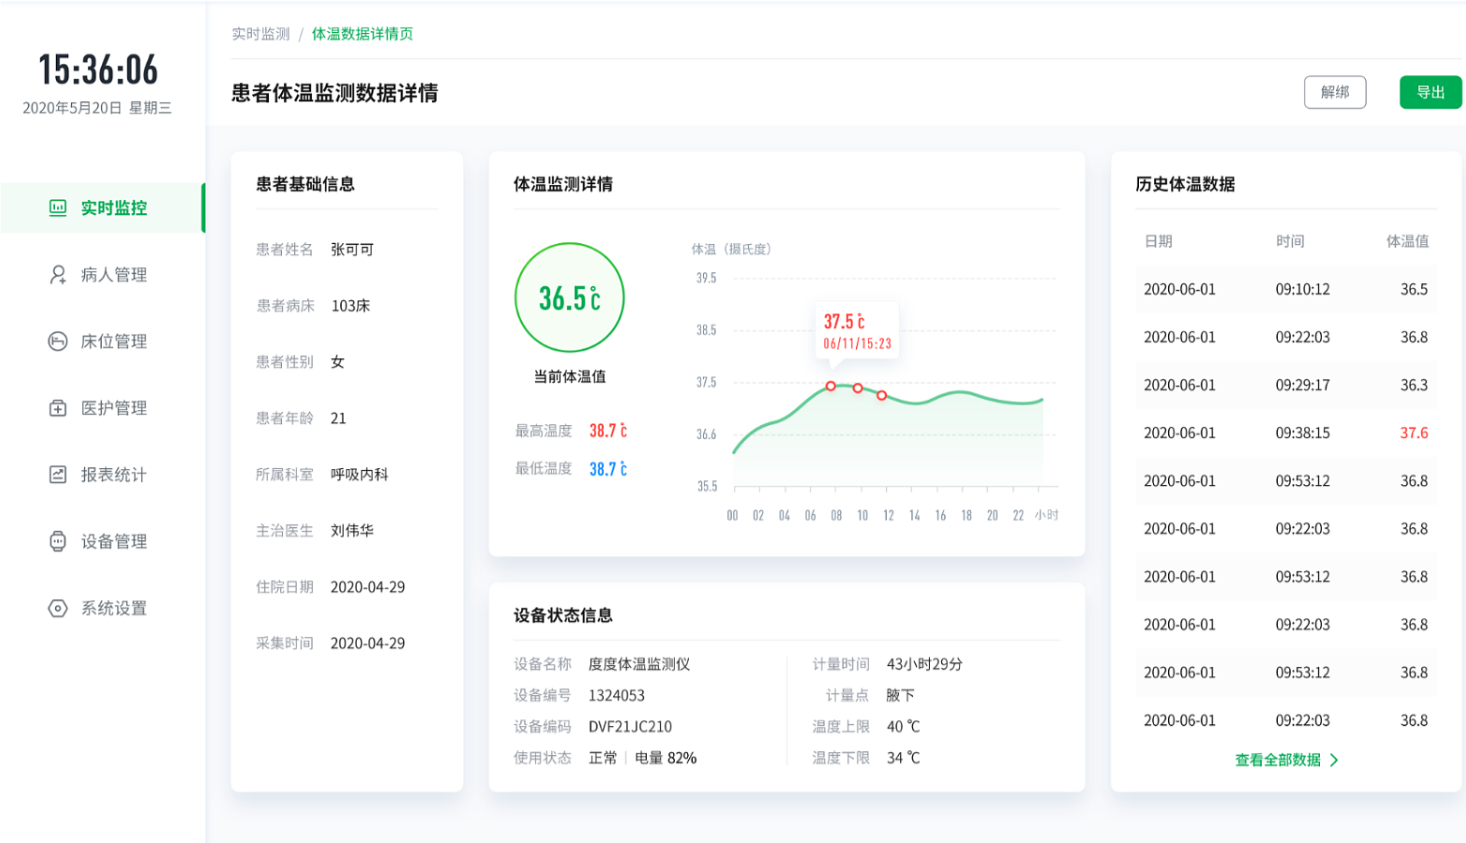Click the 37.5 tooltip chart point
The image size is (1466, 843).
click(x=831, y=386)
